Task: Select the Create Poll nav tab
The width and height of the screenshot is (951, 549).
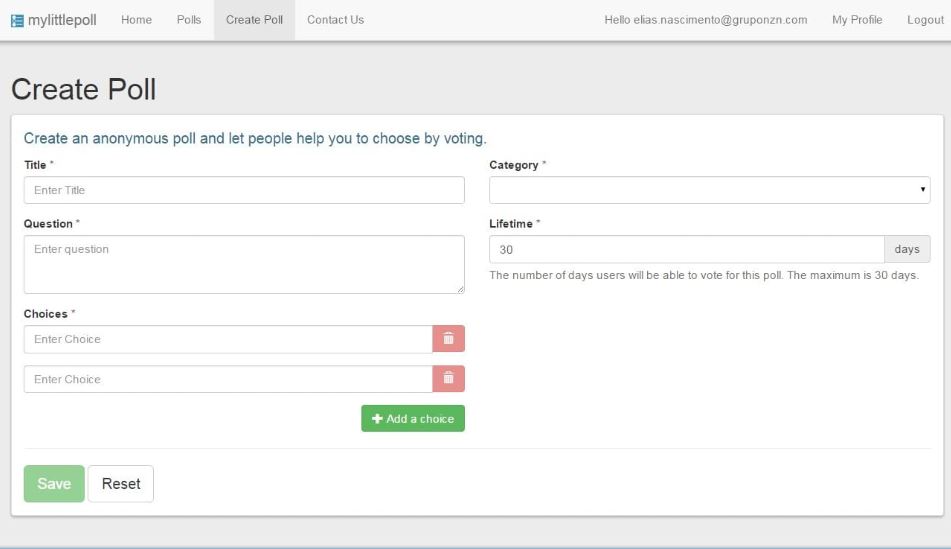Action: coord(254,20)
